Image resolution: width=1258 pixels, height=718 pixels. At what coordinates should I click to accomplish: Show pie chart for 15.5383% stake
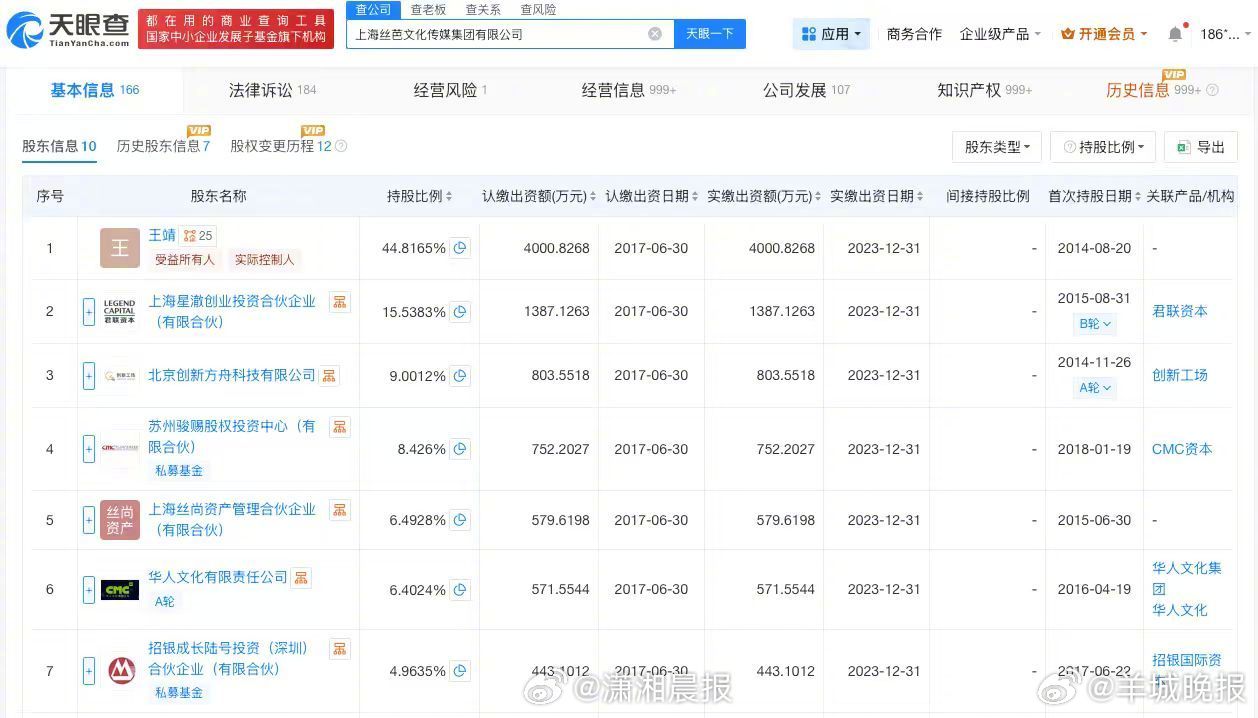pyautogui.click(x=460, y=312)
